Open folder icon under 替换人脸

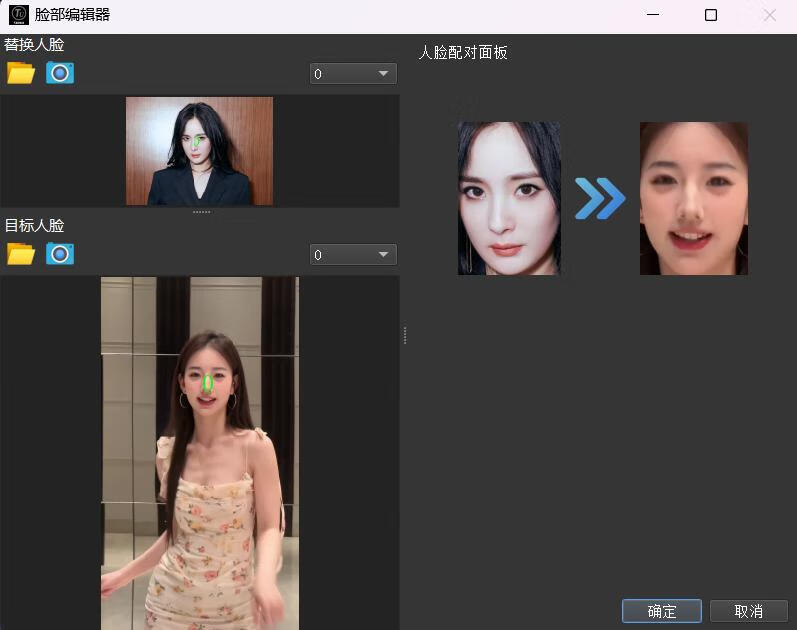coord(20,72)
